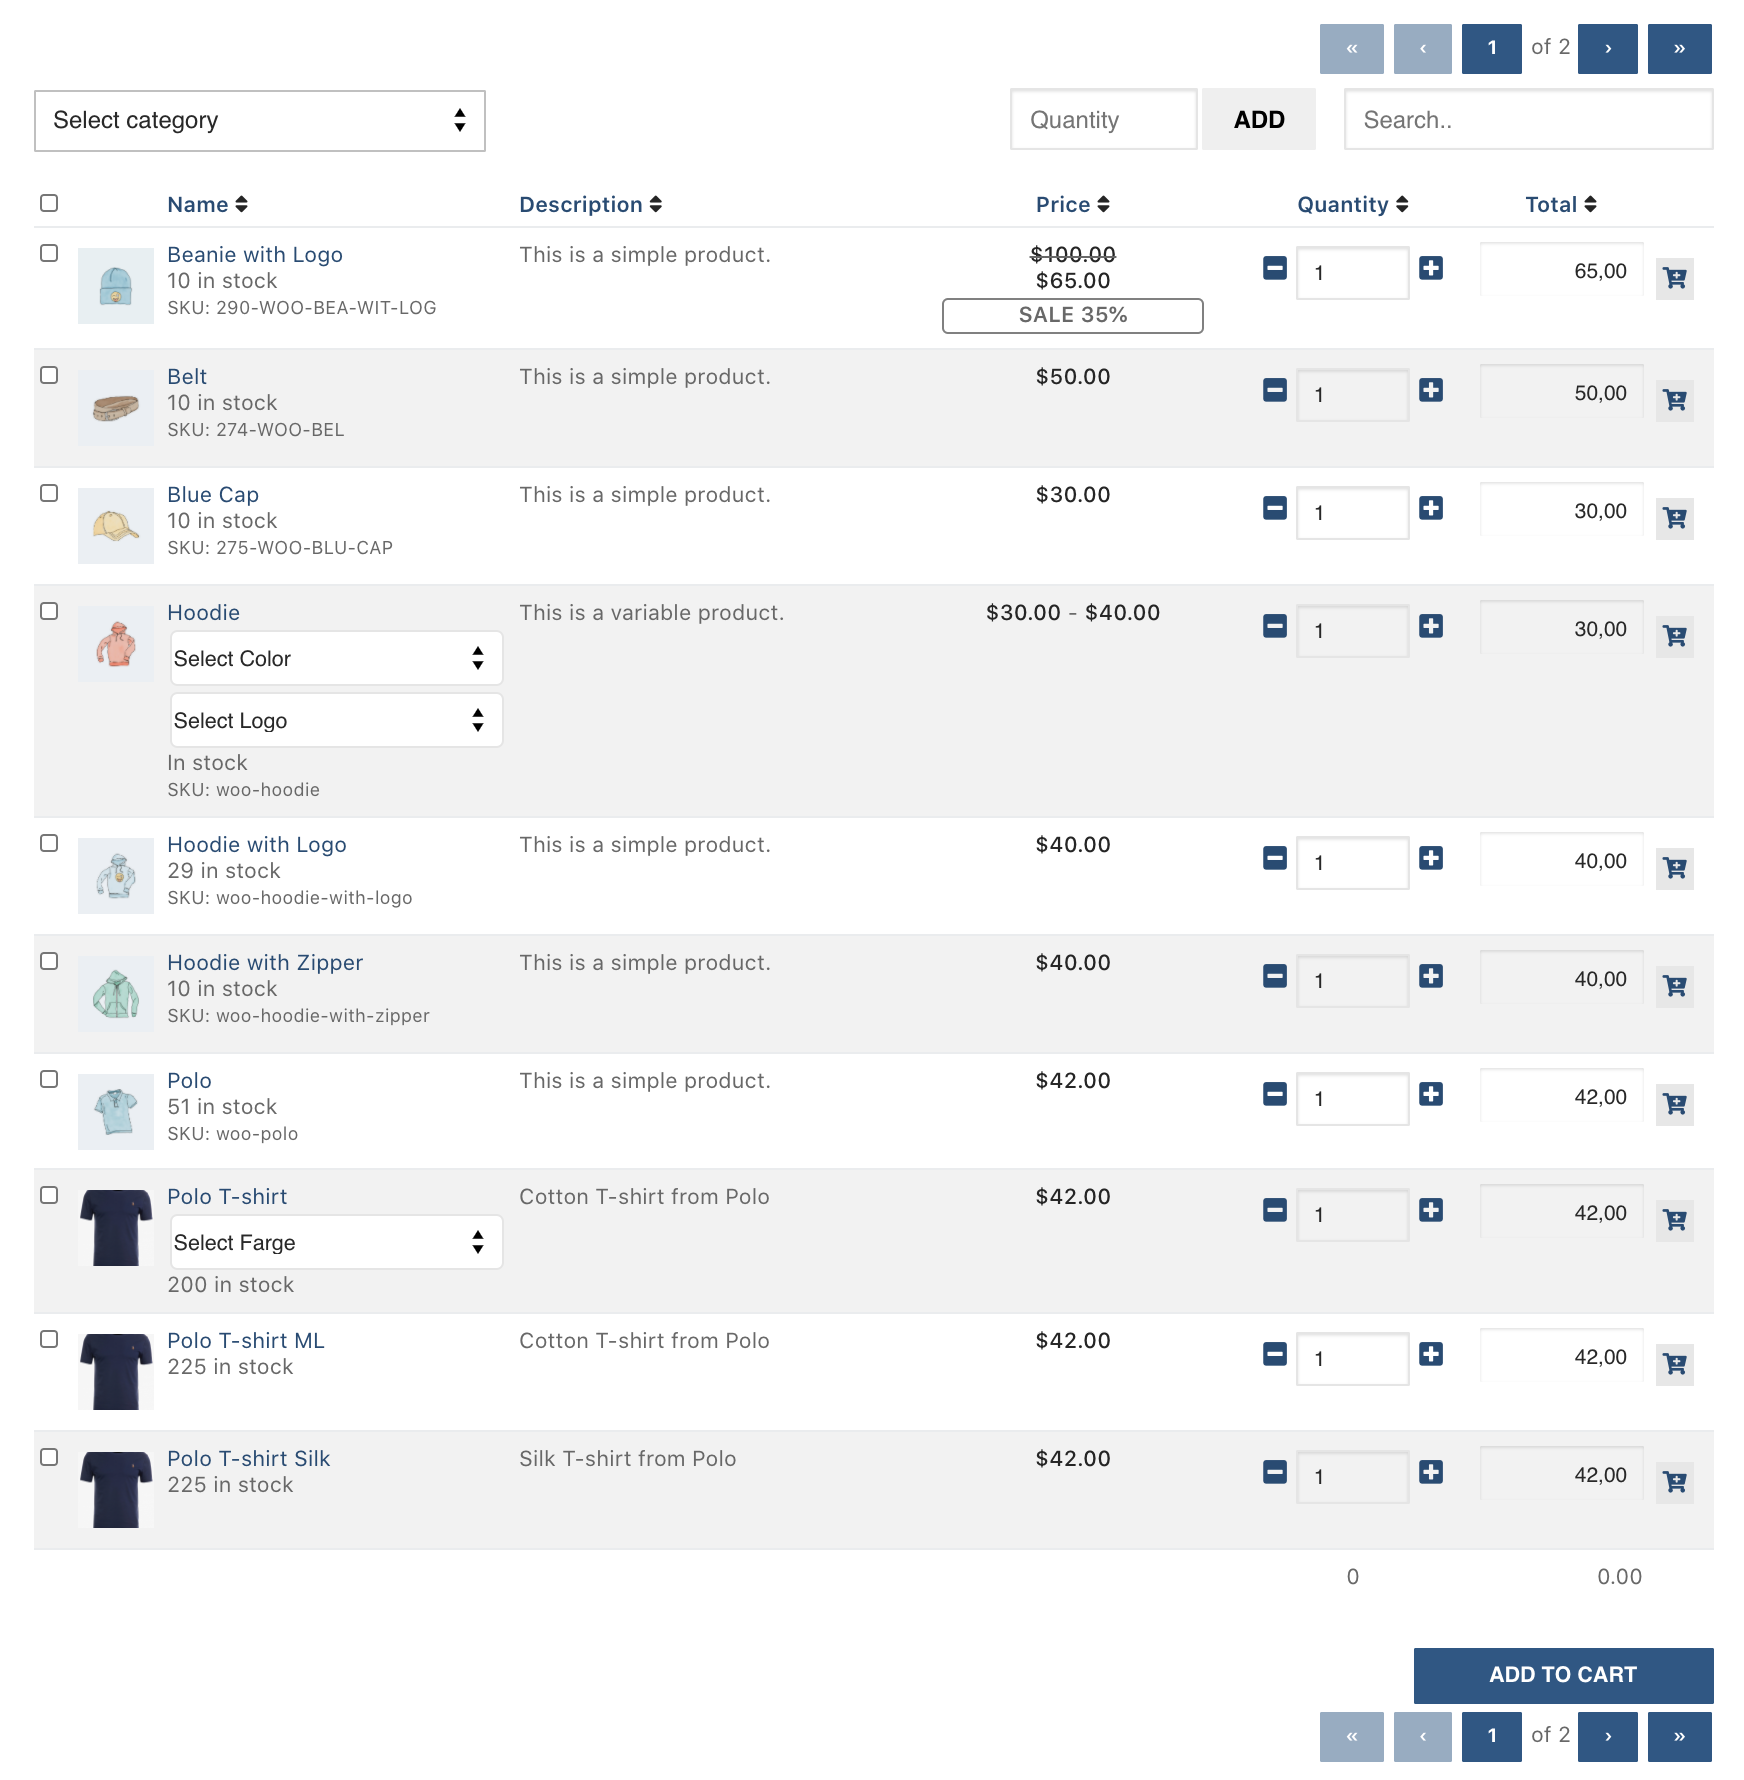The image size is (1744, 1780).
Task: Click the Search input field
Action: click(x=1528, y=120)
